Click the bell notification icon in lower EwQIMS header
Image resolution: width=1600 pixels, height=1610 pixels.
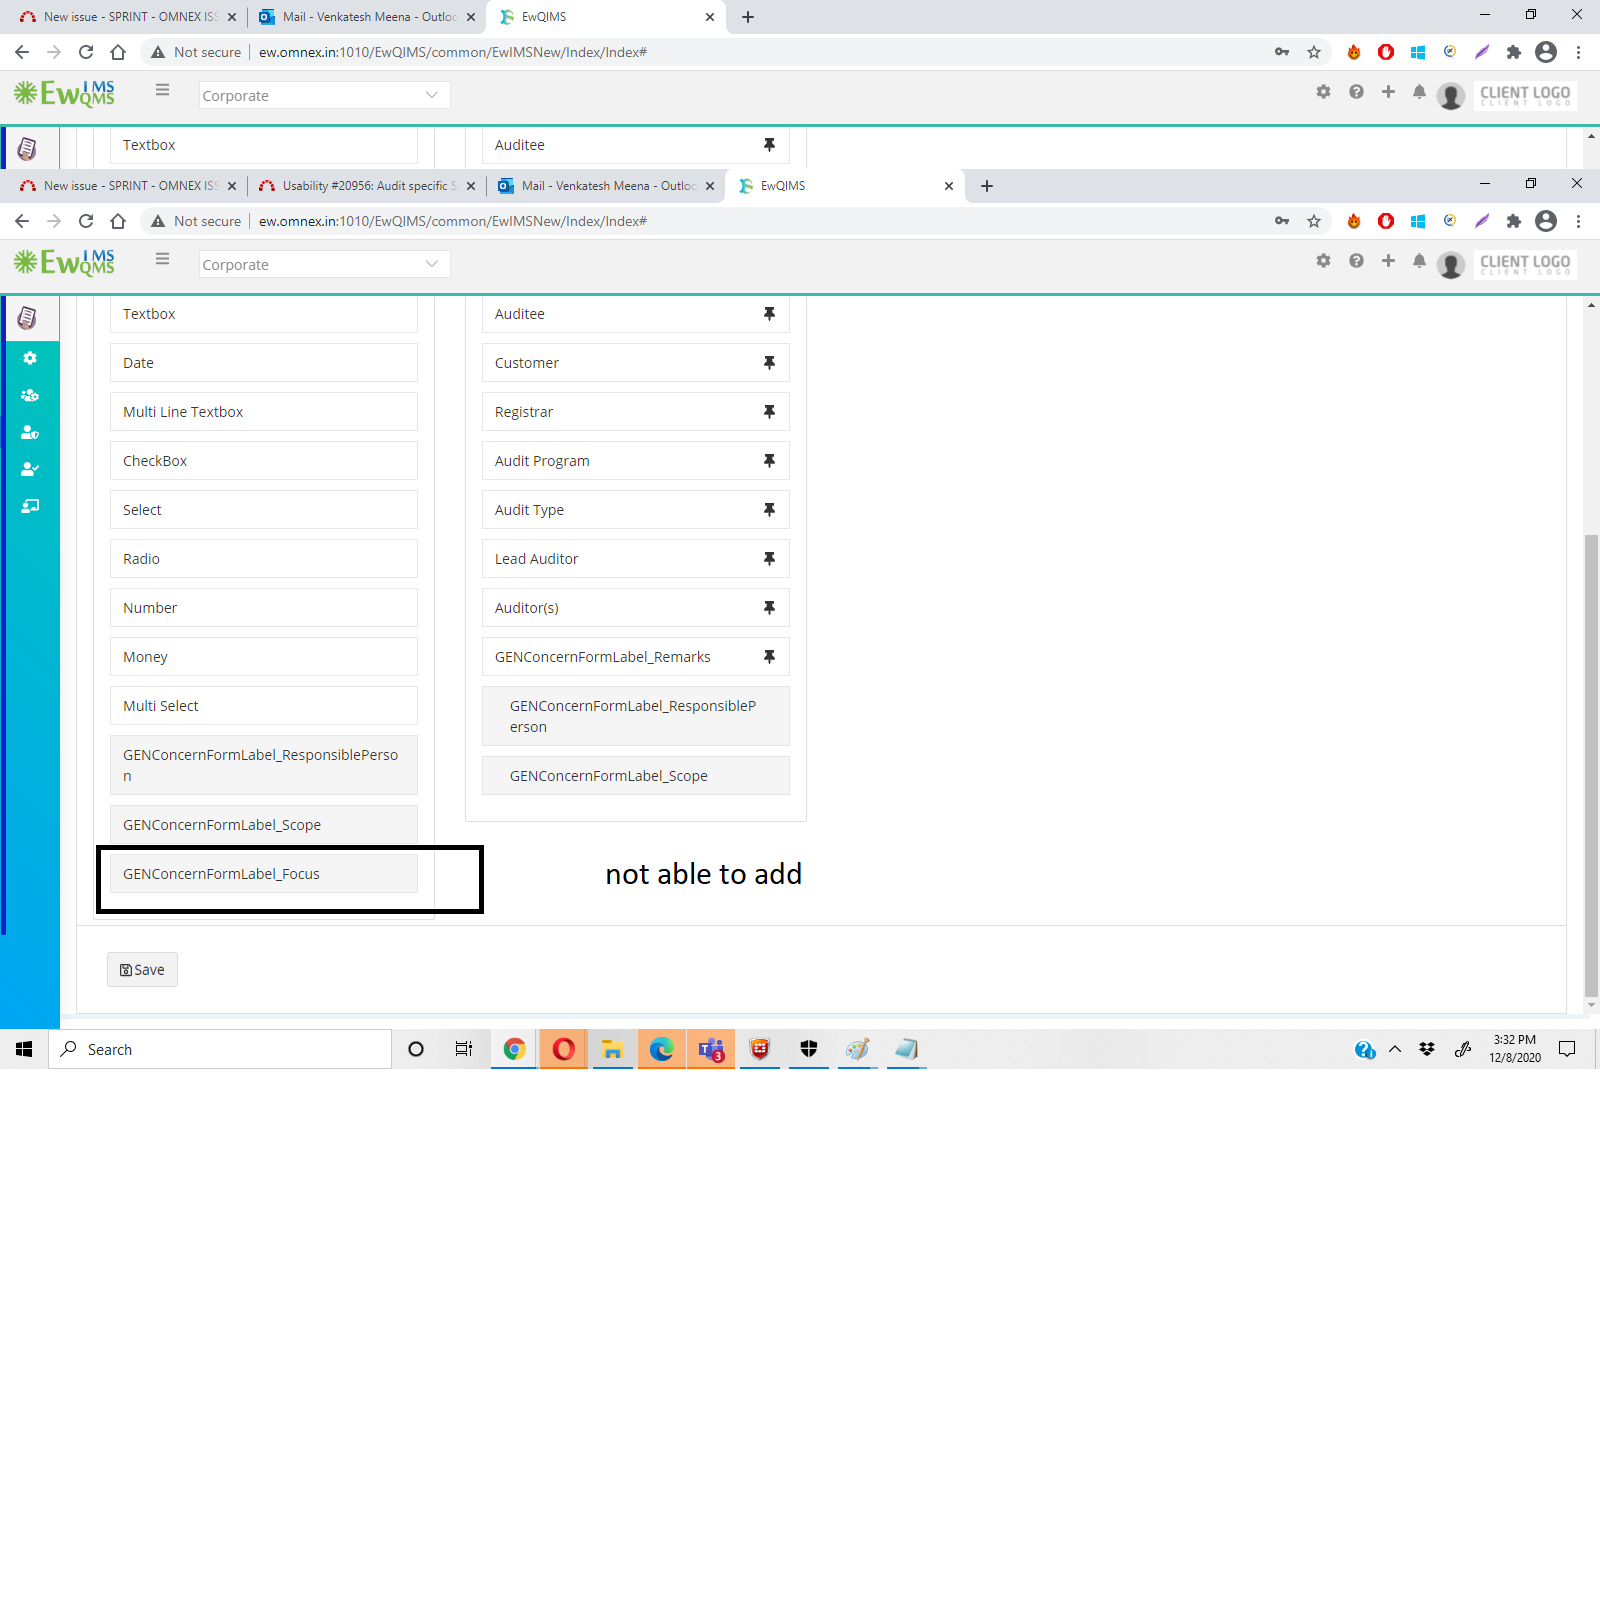[x=1419, y=261]
